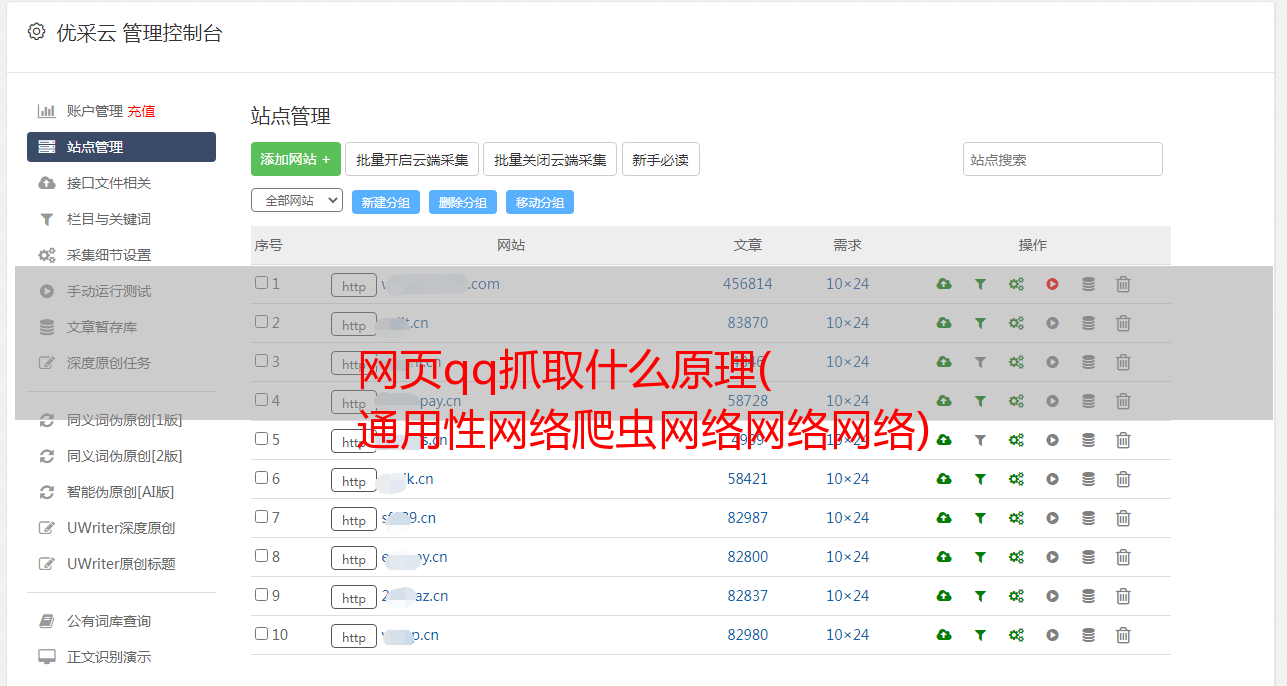Click 批量关闭云端采集 button
The image size is (1287, 686).
[550, 159]
